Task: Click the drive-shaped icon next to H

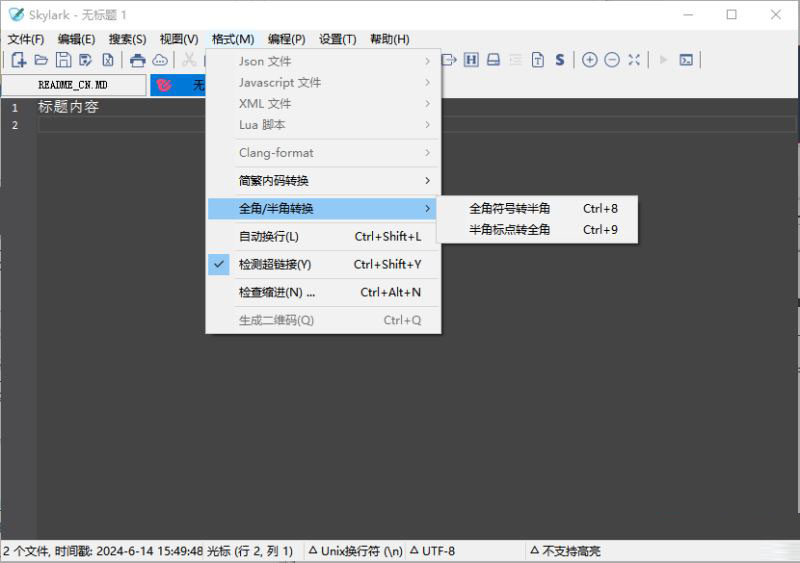Action: 493,60
